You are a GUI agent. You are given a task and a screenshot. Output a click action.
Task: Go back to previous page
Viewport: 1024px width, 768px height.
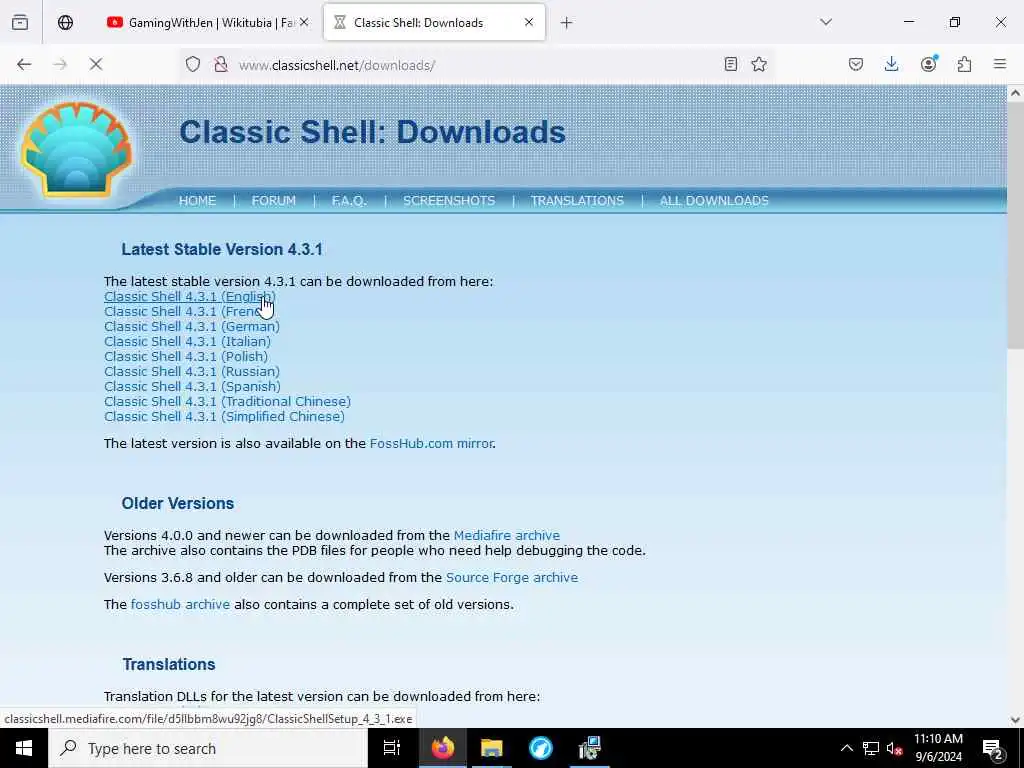point(24,65)
